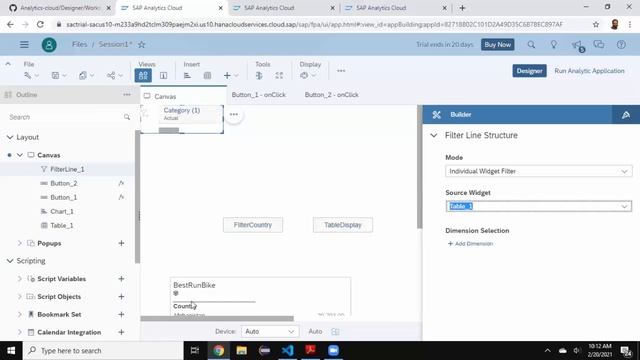Open Visual Studio Code from taskbar
Image resolution: width=640 pixels, height=360 pixels.
287,351
